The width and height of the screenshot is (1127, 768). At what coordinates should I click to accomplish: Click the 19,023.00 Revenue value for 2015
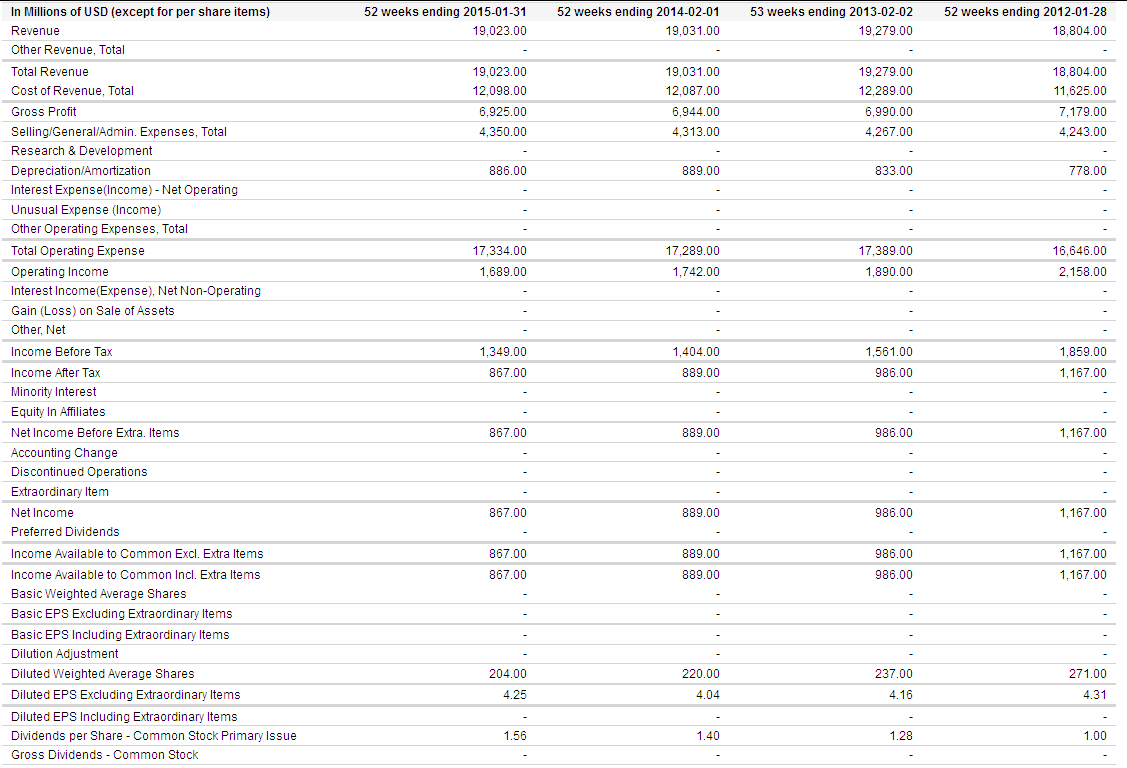500,31
